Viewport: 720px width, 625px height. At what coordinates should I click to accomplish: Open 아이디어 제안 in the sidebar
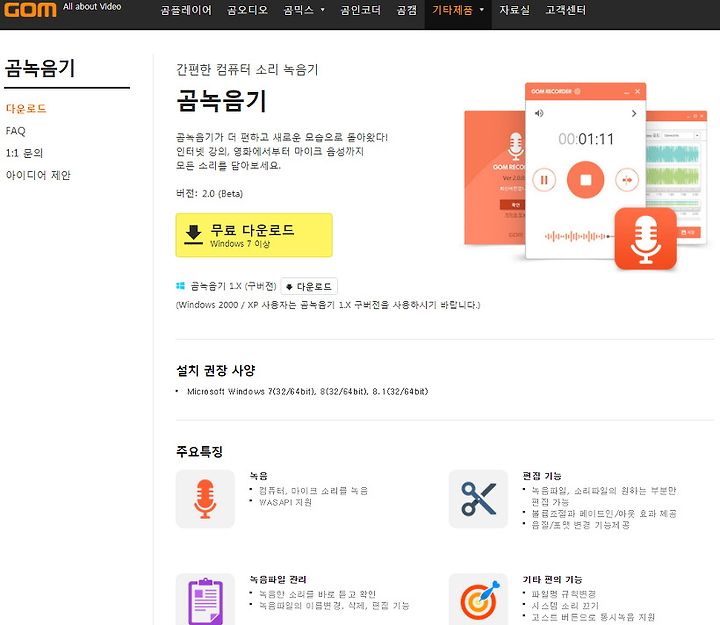38,175
